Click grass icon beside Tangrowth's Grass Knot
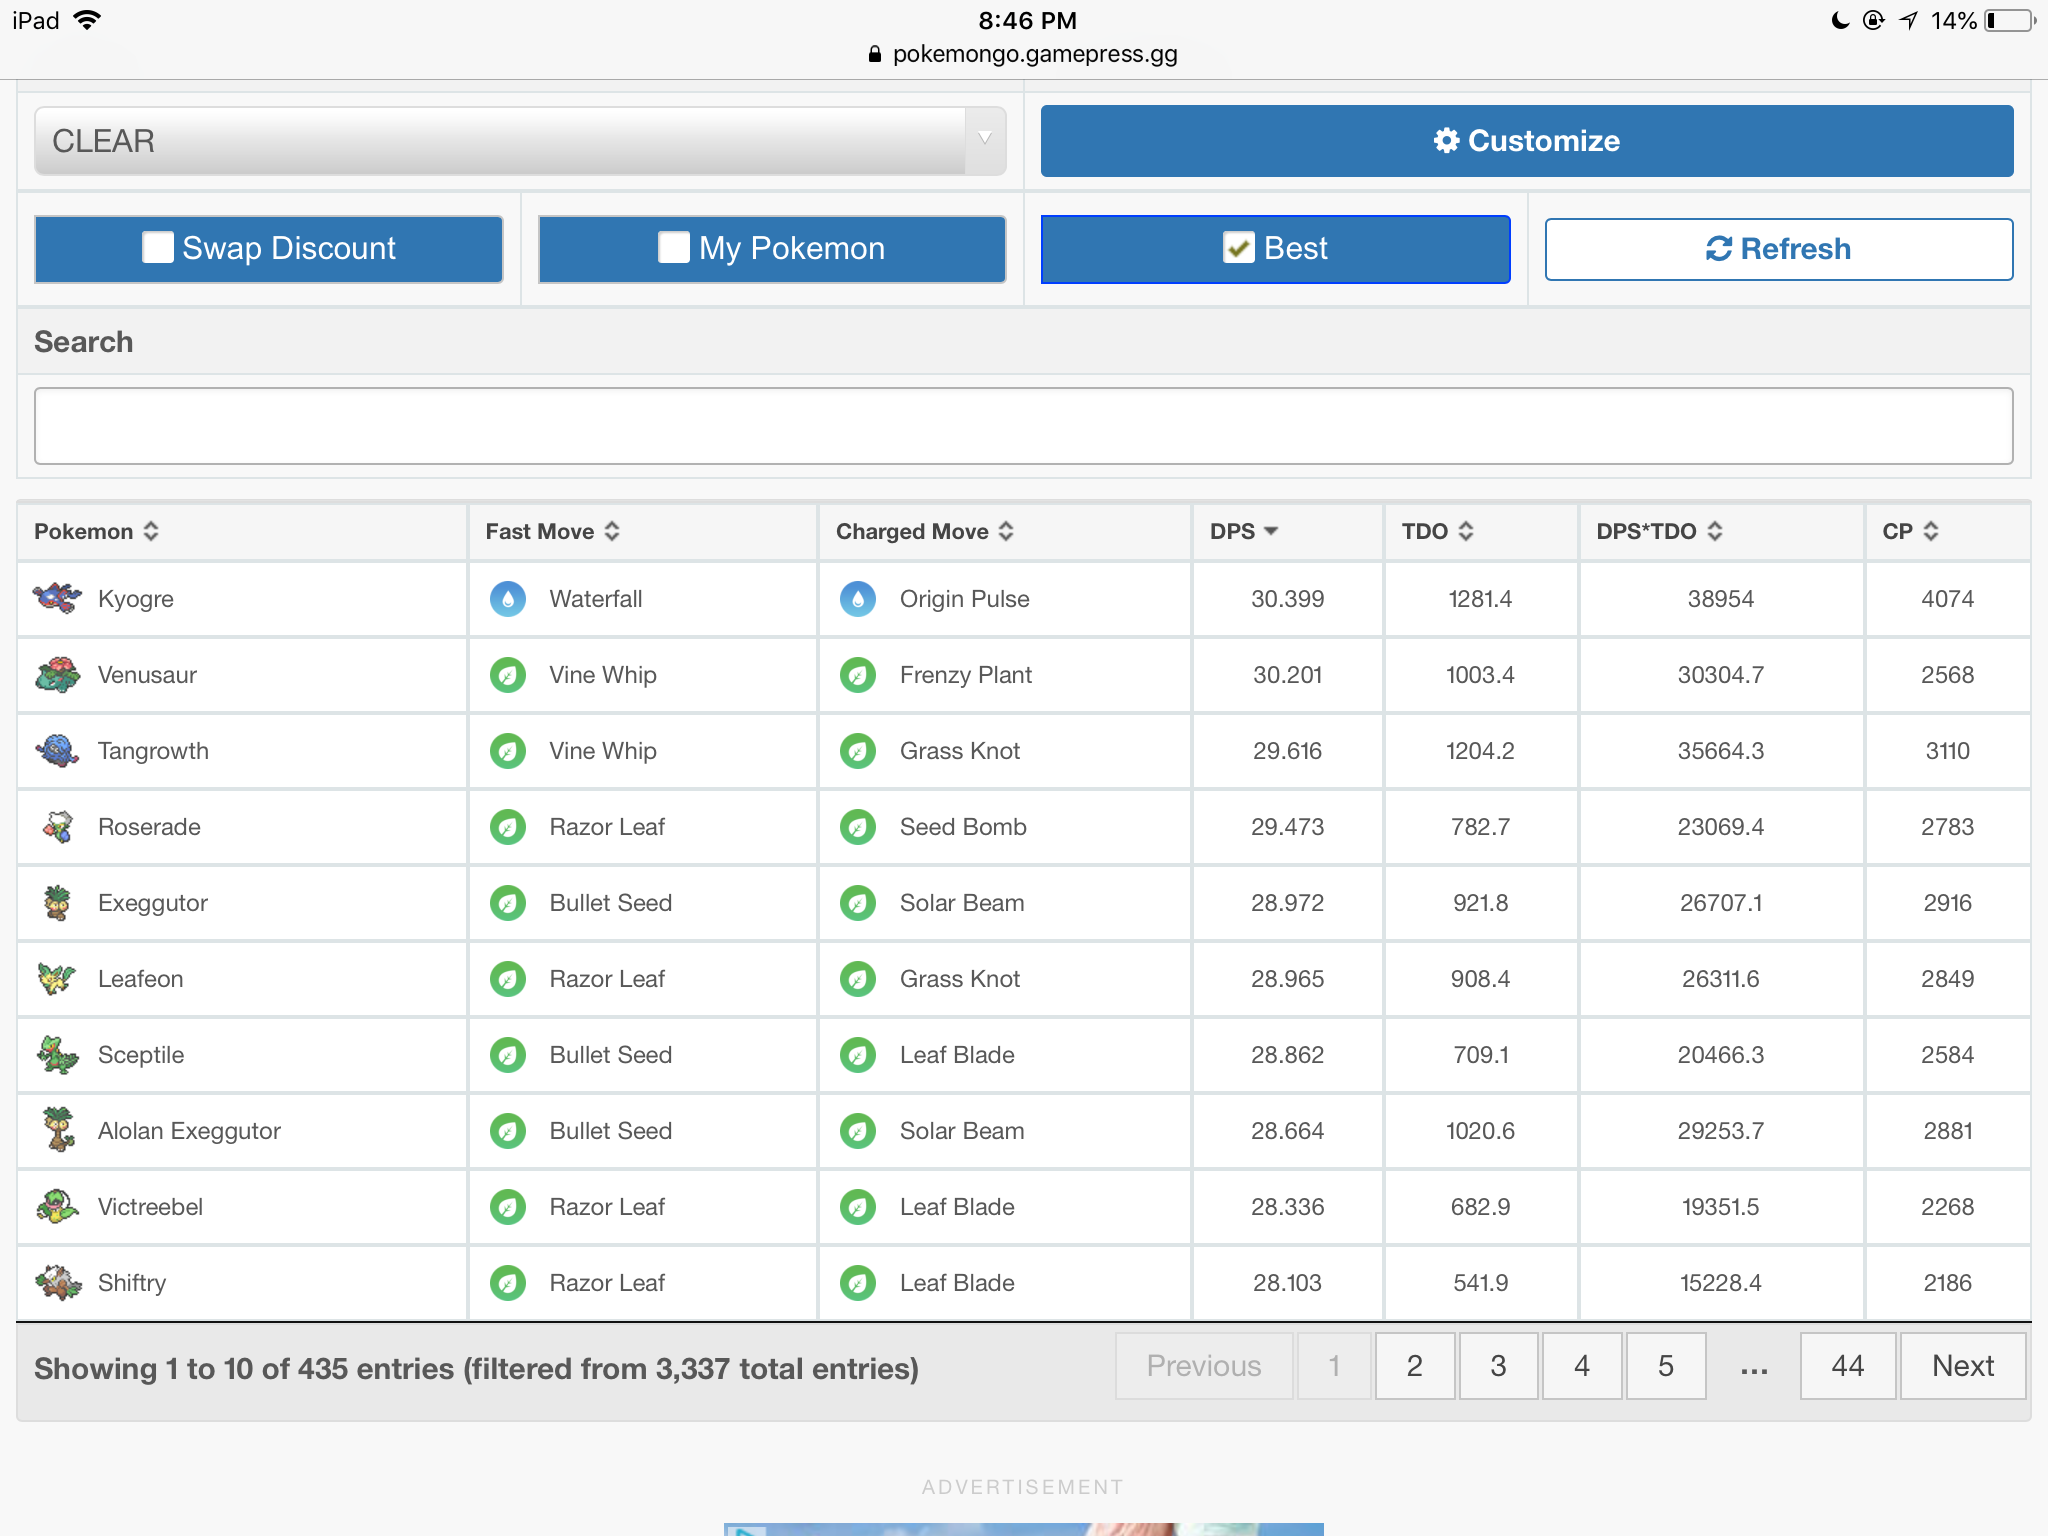Viewport: 2048px width, 1536px height. (858, 751)
